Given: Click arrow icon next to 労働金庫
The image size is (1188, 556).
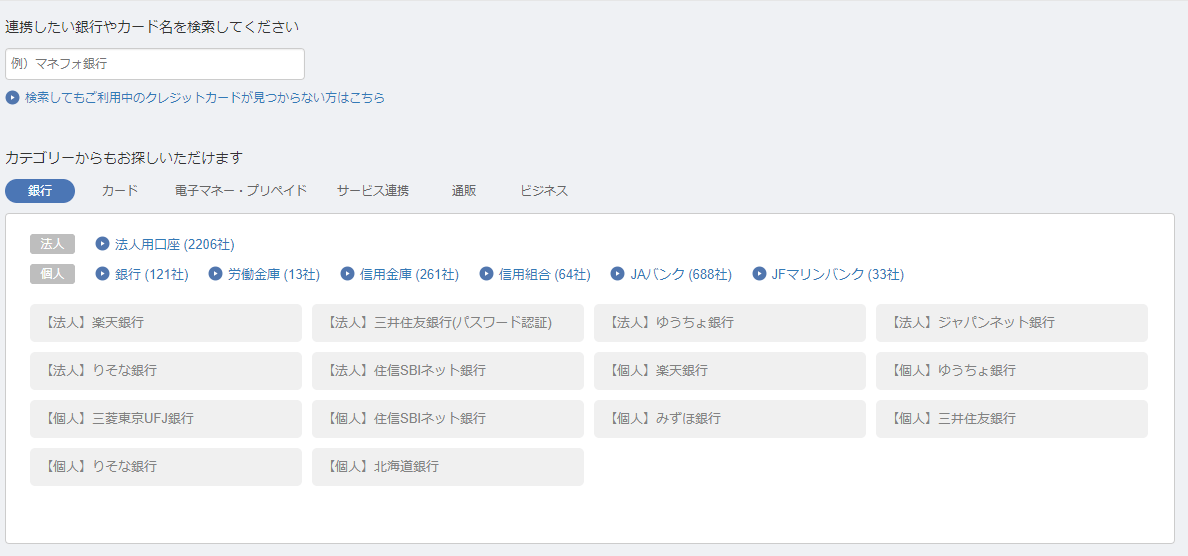Looking at the screenshot, I should [215, 273].
